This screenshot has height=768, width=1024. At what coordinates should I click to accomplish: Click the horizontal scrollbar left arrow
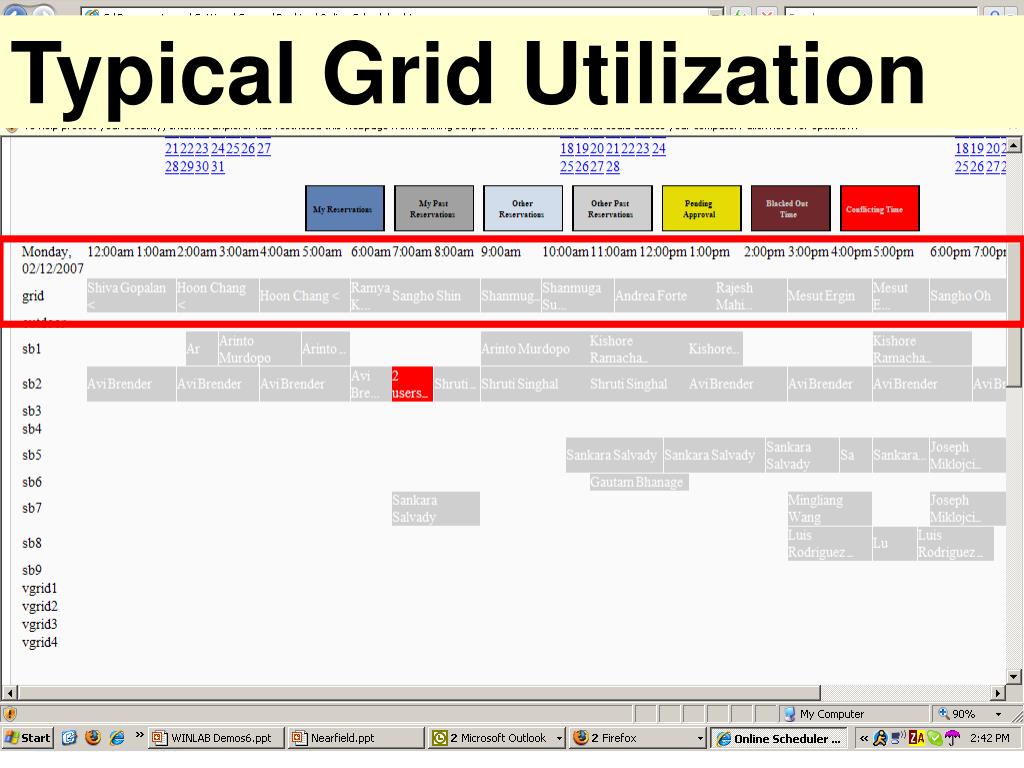tap(10, 692)
